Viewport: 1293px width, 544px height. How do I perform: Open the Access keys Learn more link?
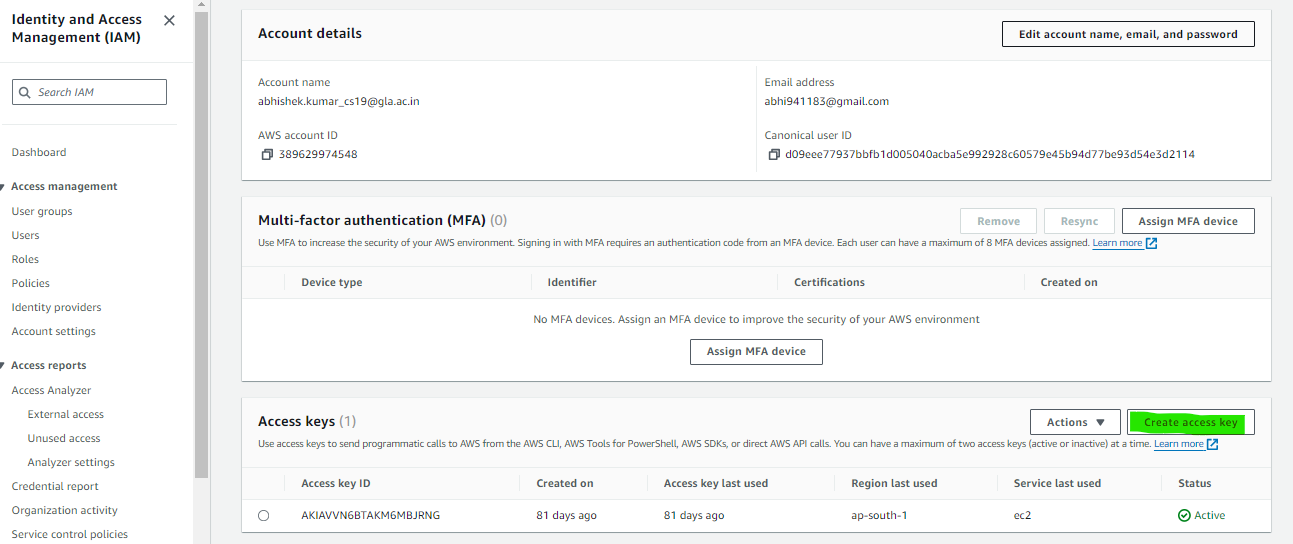[x=1178, y=444]
